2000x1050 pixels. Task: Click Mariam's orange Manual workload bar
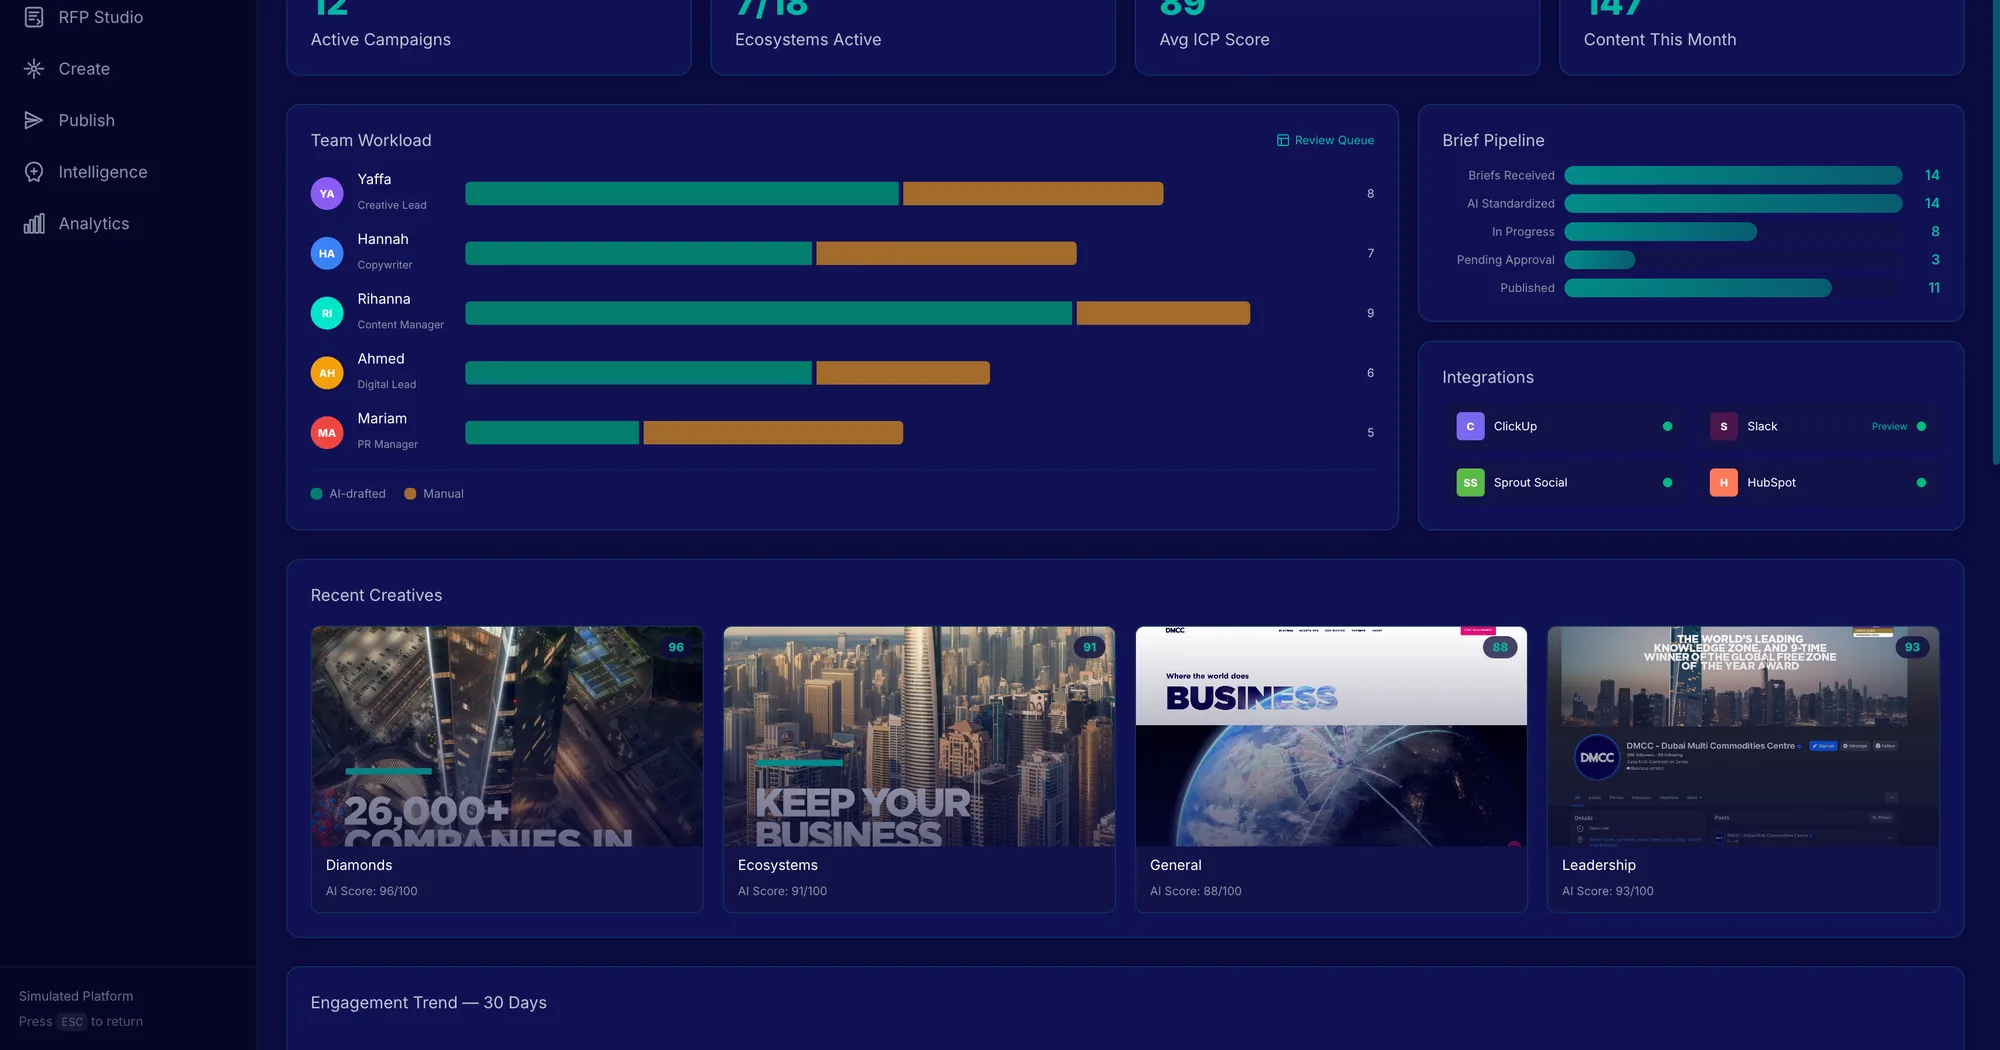click(773, 433)
